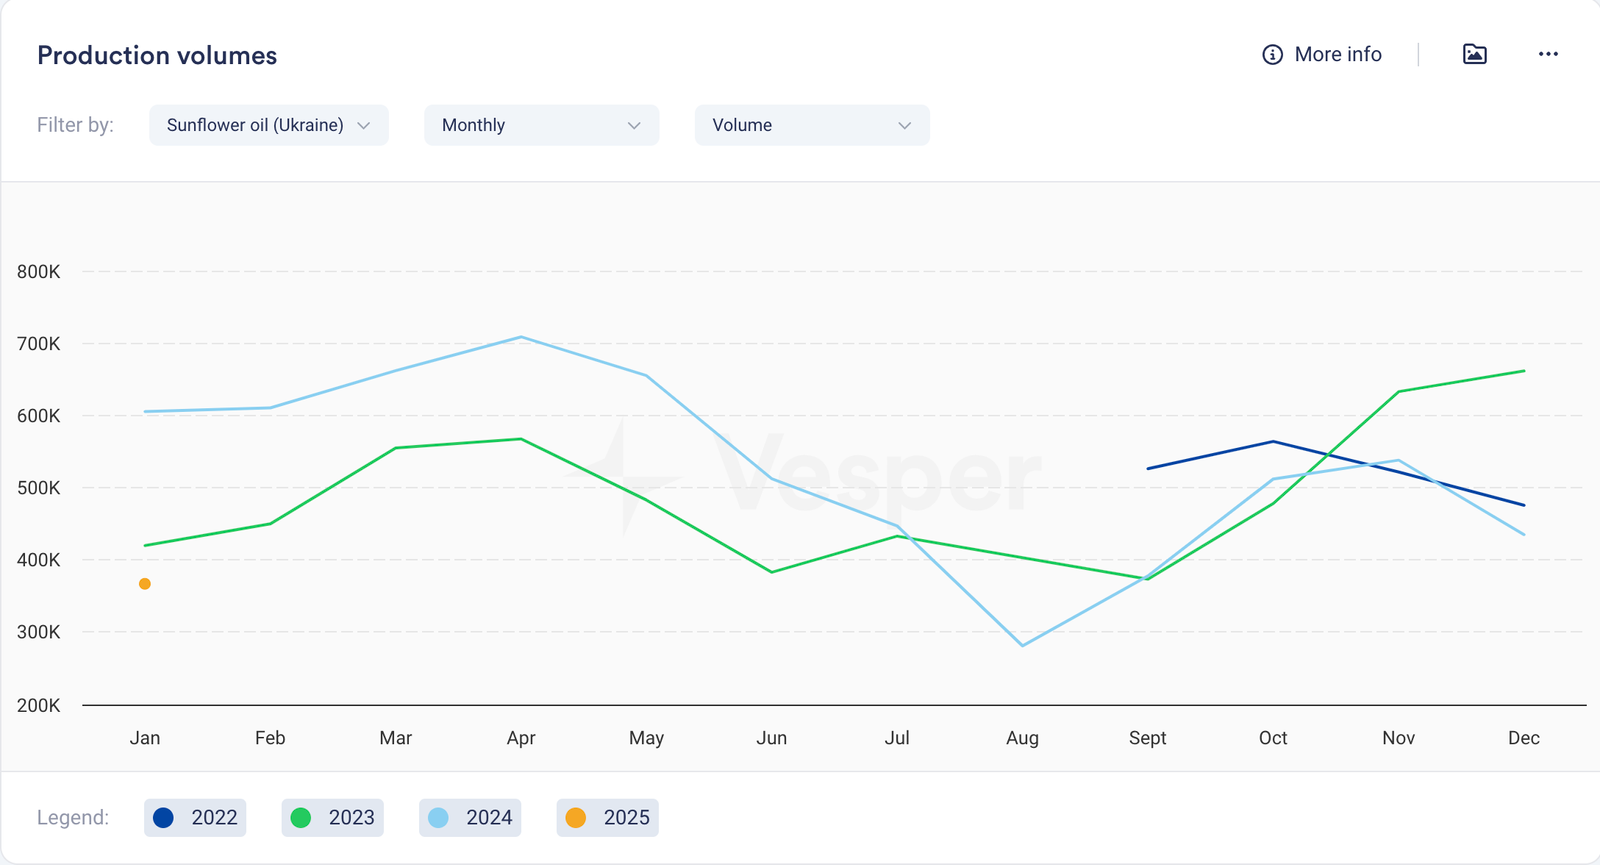
Task: Expand the Monthly frequency dropdown
Action: [541, 125]
